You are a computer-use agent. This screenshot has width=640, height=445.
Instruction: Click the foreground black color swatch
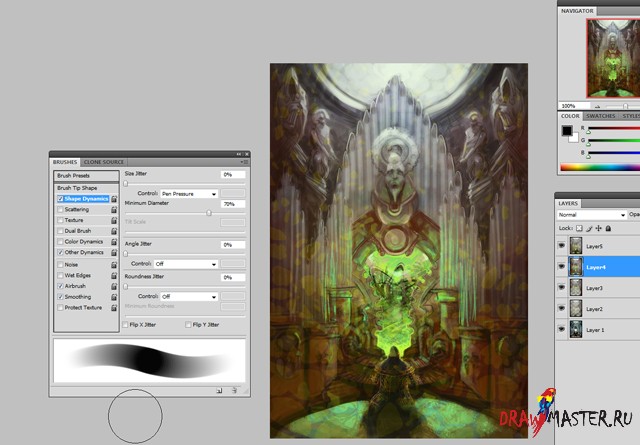point(567,131)
